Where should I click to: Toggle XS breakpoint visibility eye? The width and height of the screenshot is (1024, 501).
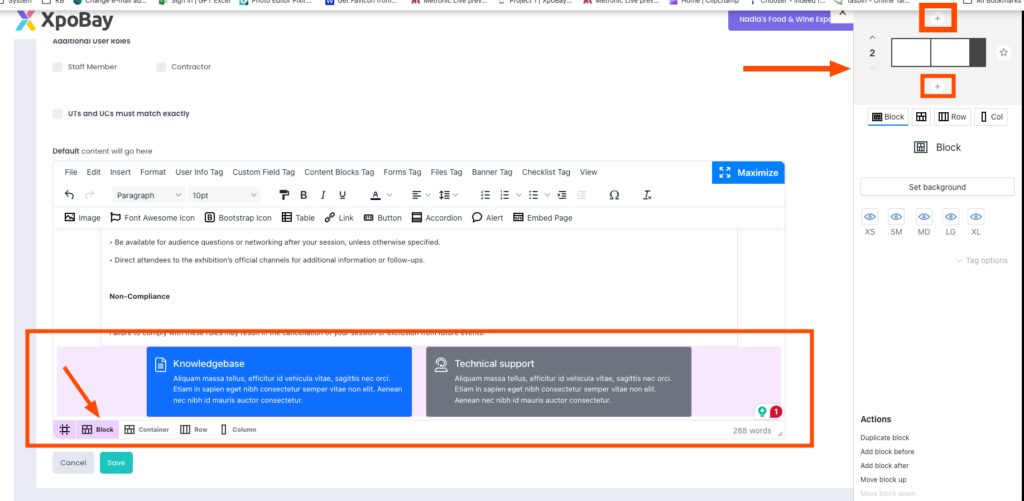click(x=870, y=216)
